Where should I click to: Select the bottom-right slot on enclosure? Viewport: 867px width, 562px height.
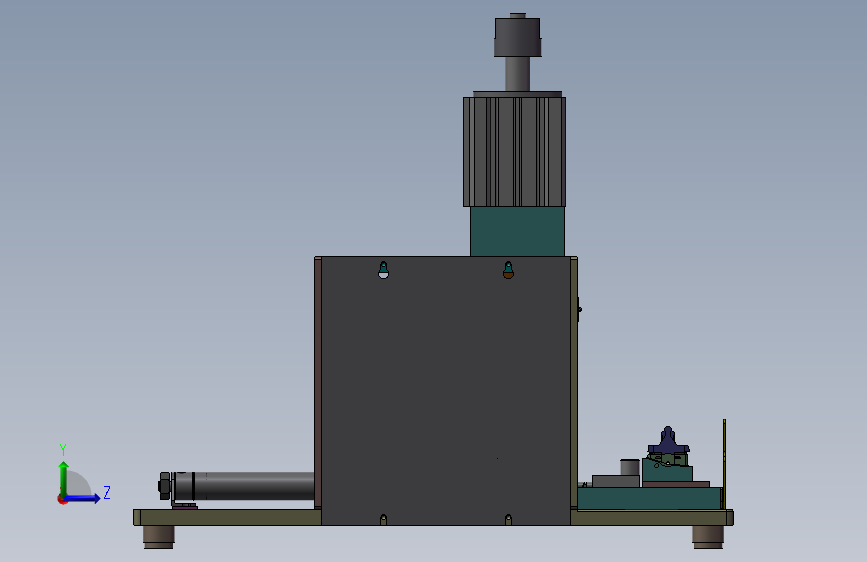click(508, 519)
